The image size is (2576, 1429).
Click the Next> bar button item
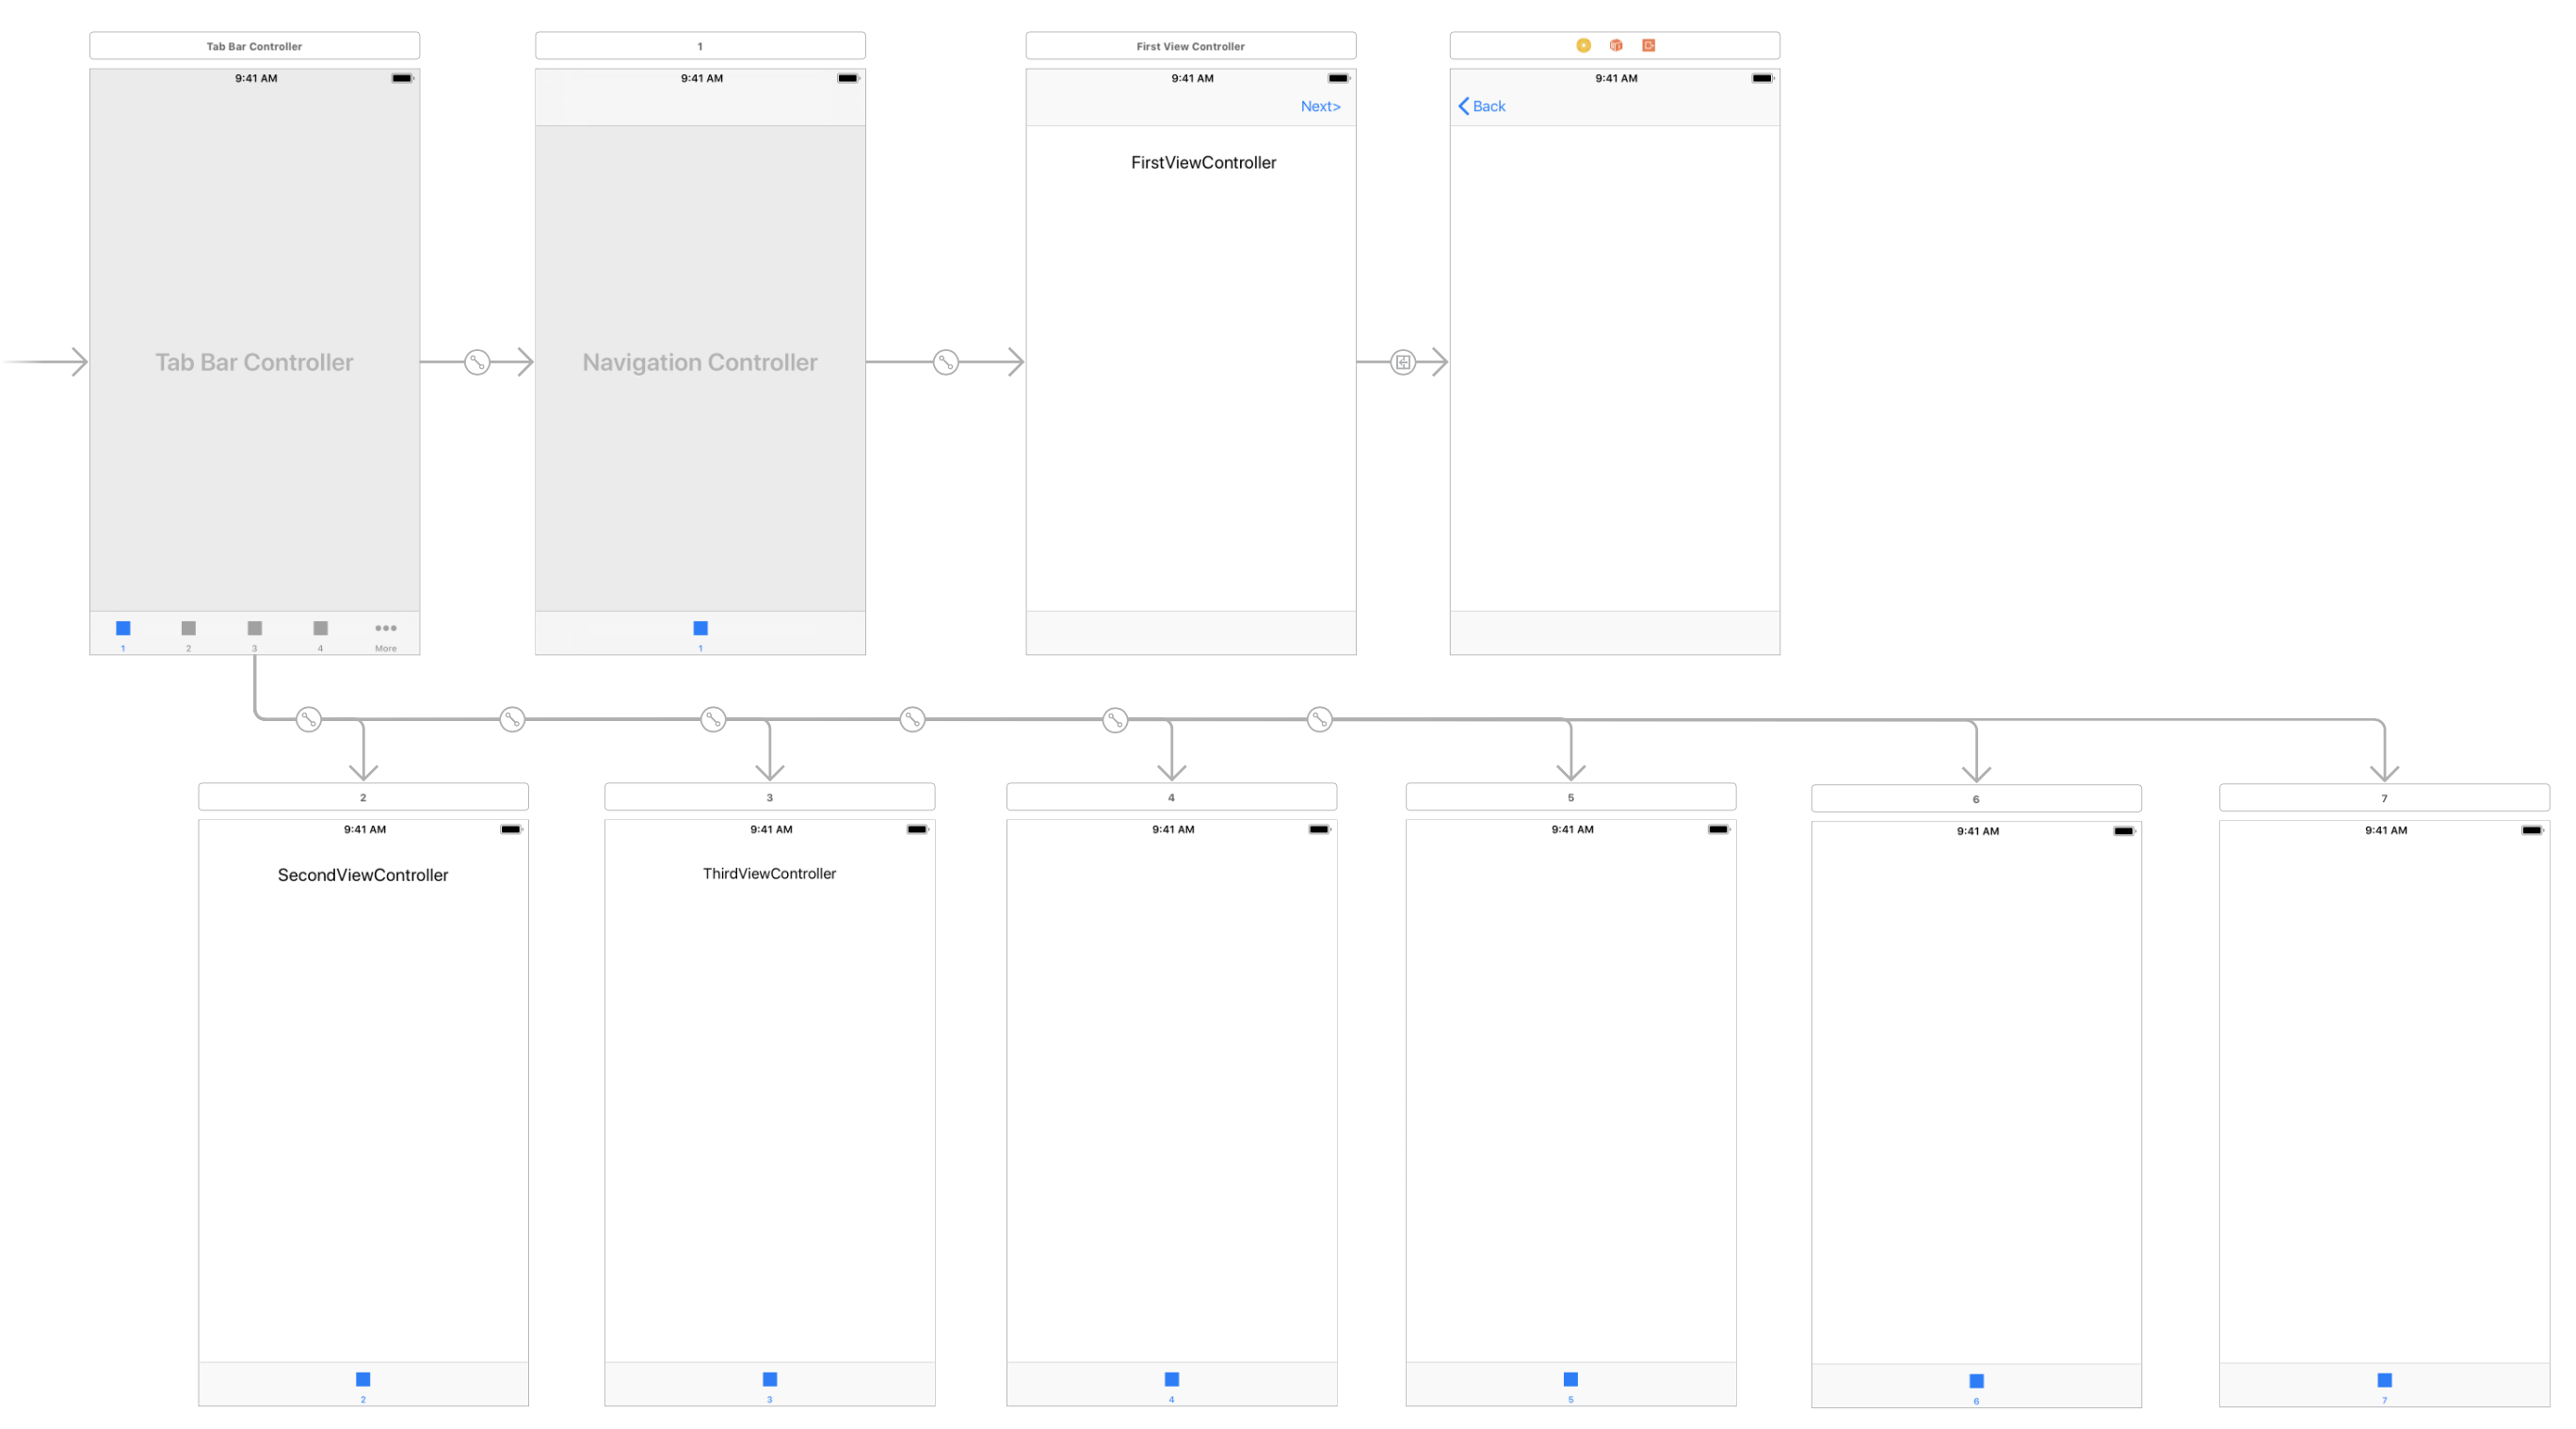[1320, 106]
